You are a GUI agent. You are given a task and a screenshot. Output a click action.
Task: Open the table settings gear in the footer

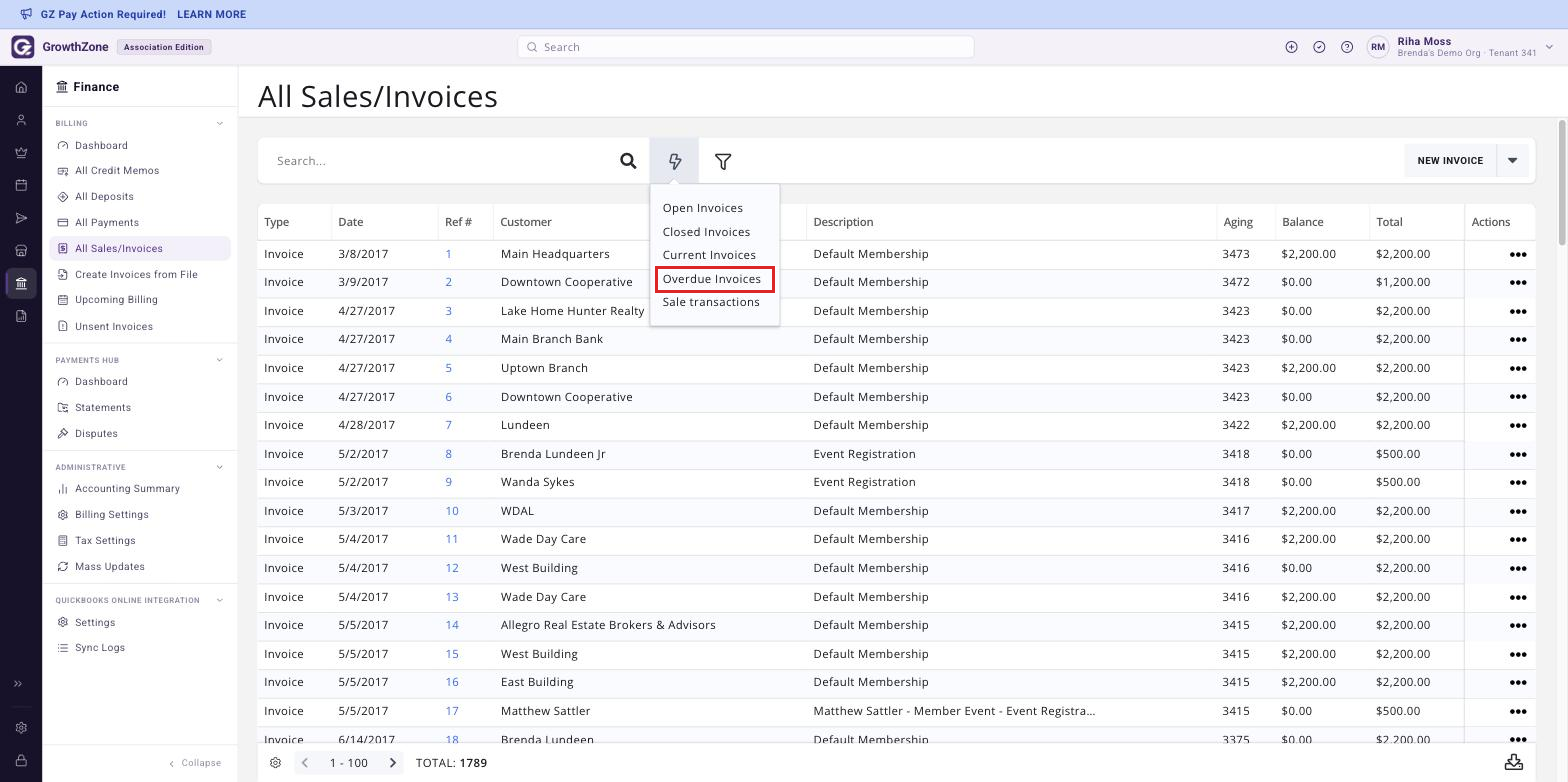point(275,763)
